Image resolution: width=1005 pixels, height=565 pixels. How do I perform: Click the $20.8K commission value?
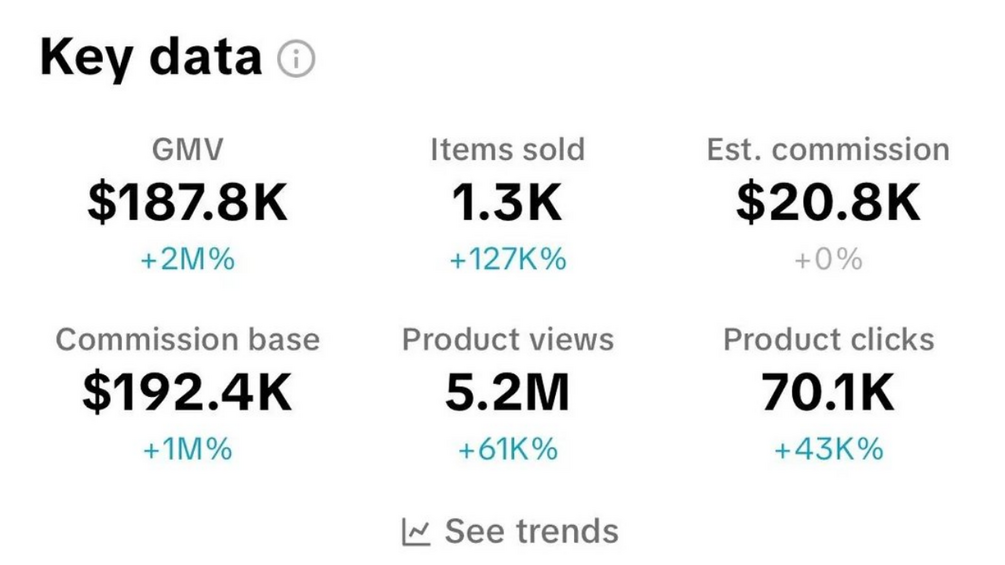[828, 202]
